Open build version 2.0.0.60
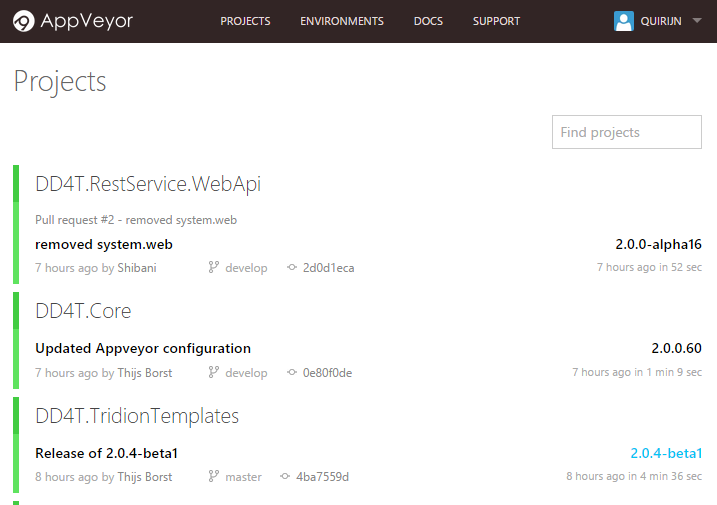717x505 pixels. (676, 349)
